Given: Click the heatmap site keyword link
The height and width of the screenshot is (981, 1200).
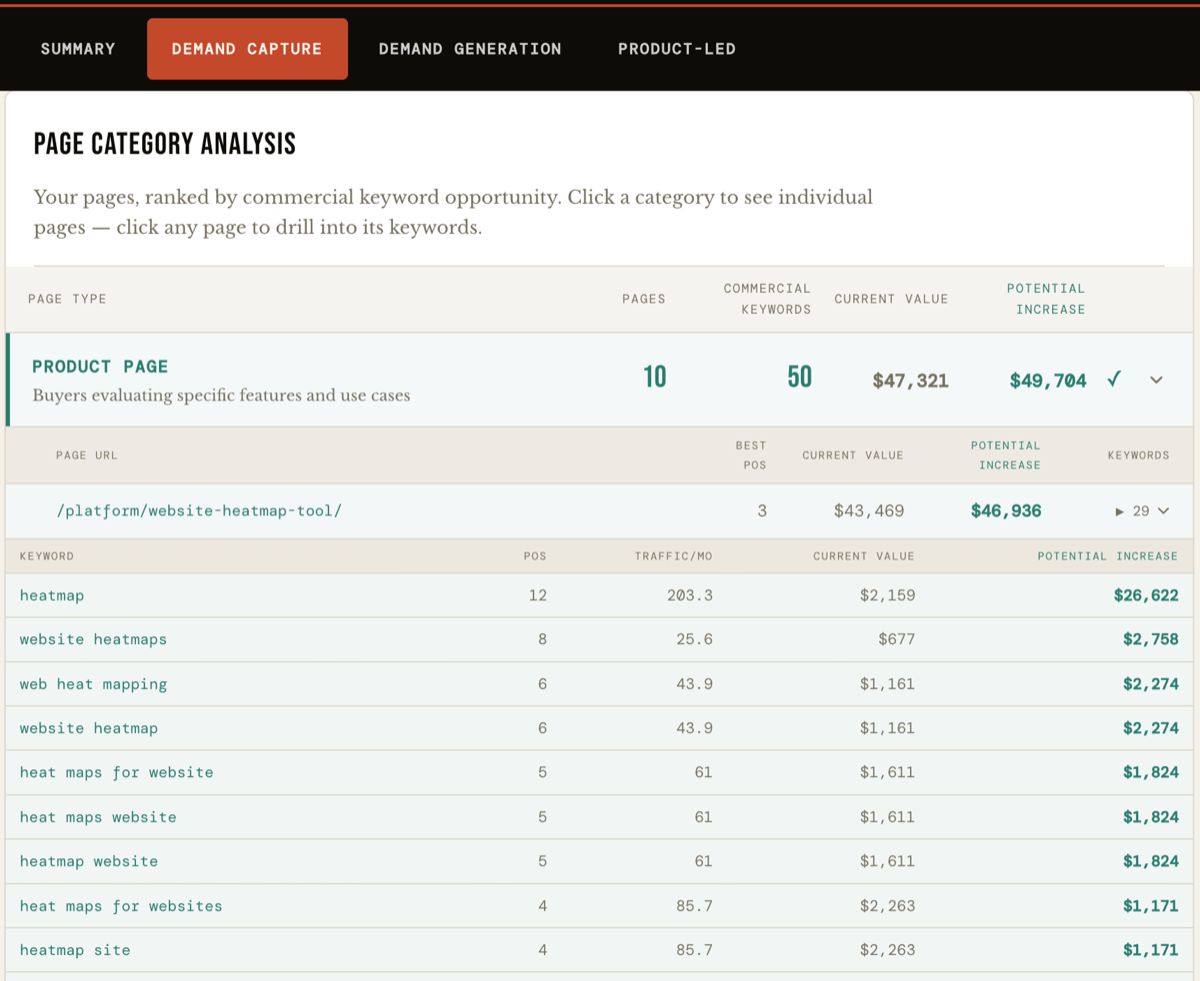Looking at the screenshot, I should 75,950.
